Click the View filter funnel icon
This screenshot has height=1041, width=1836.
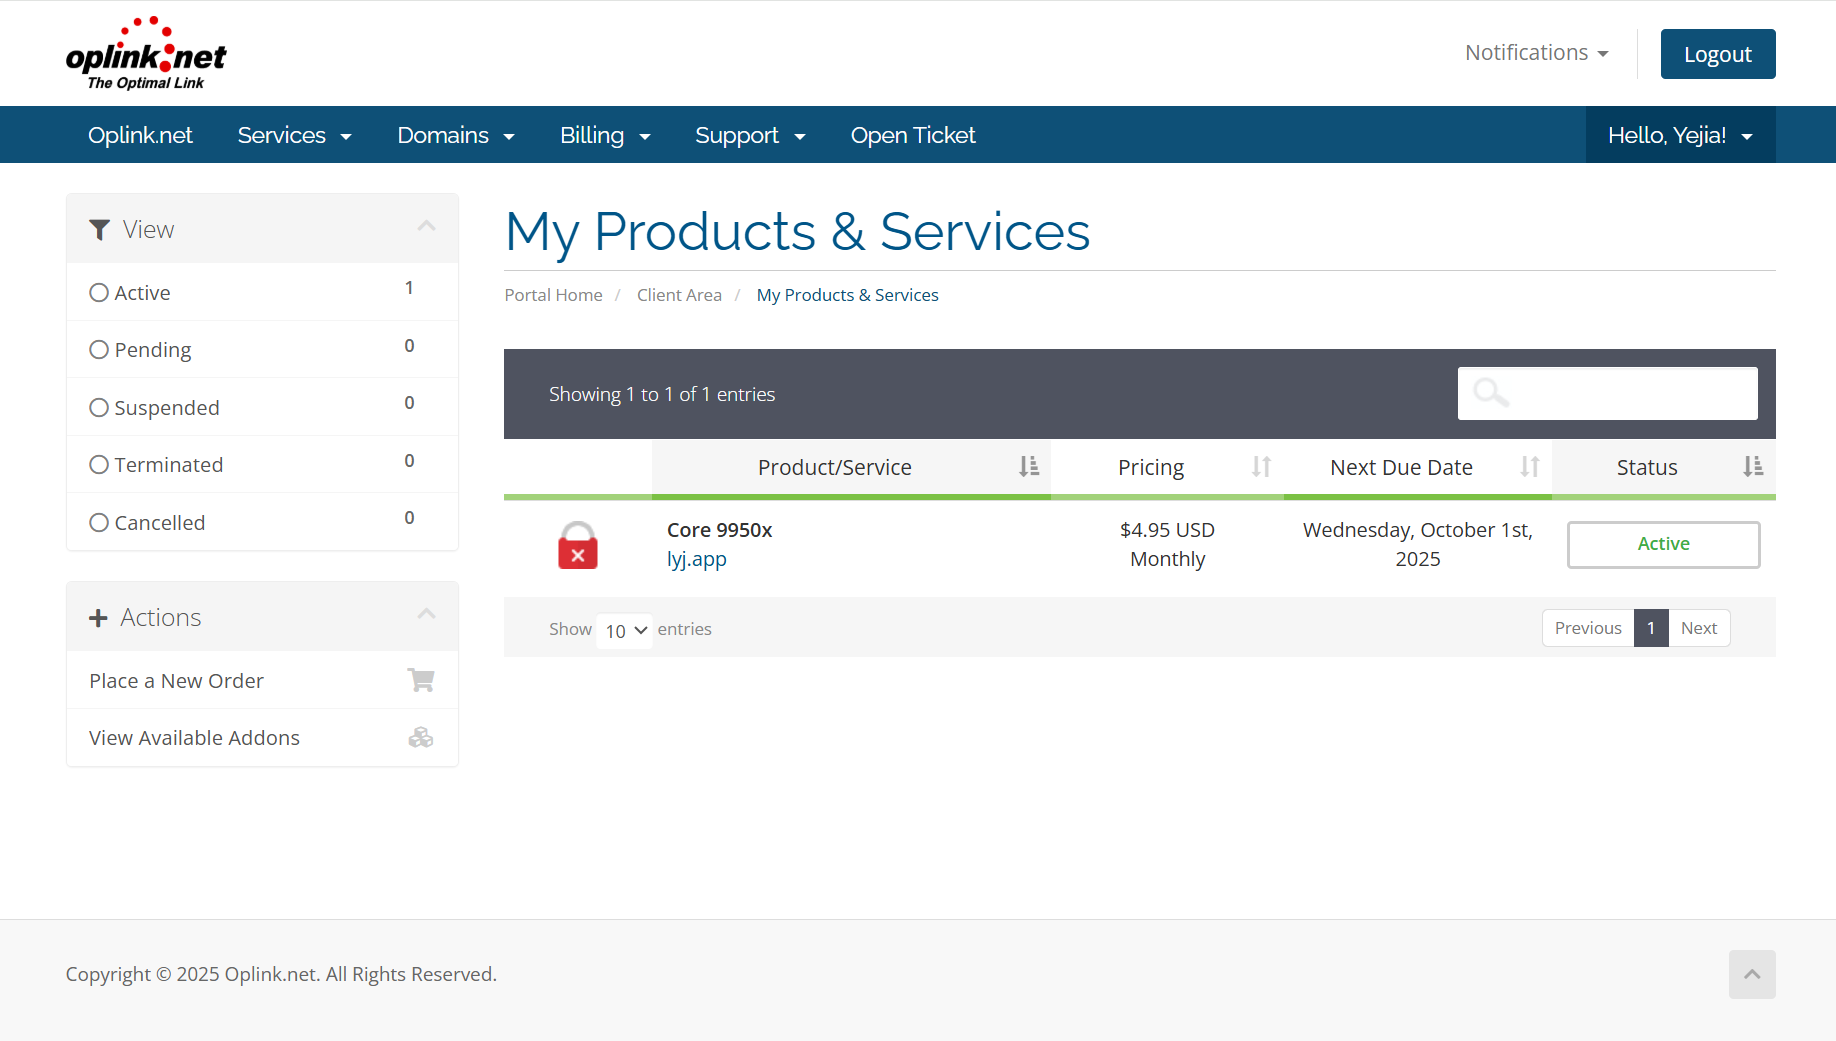click(x=99, y=230)
